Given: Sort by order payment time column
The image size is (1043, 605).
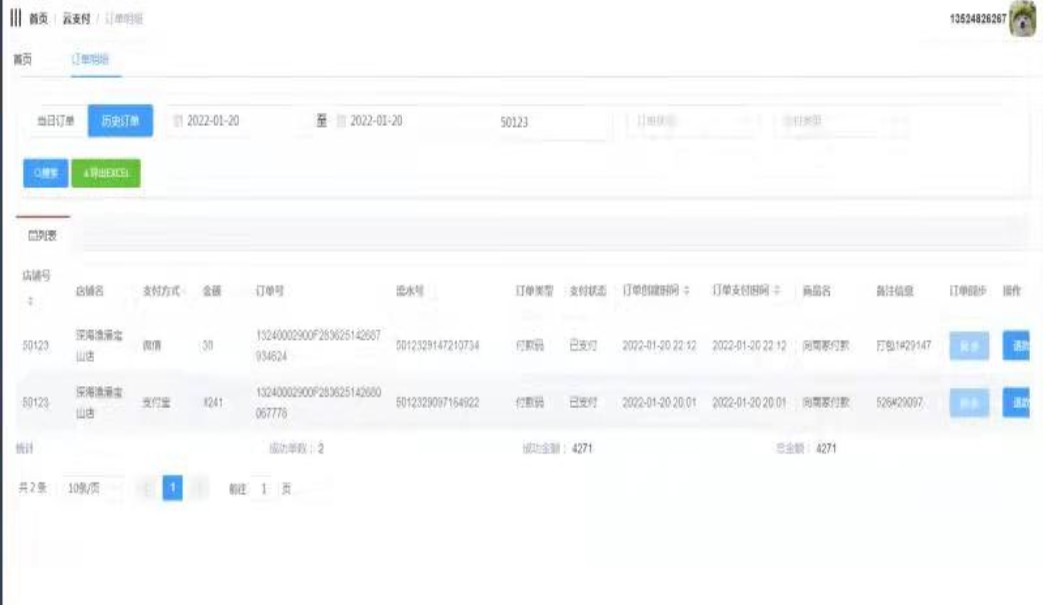Looking at the screenshot, I should (776, 291).
